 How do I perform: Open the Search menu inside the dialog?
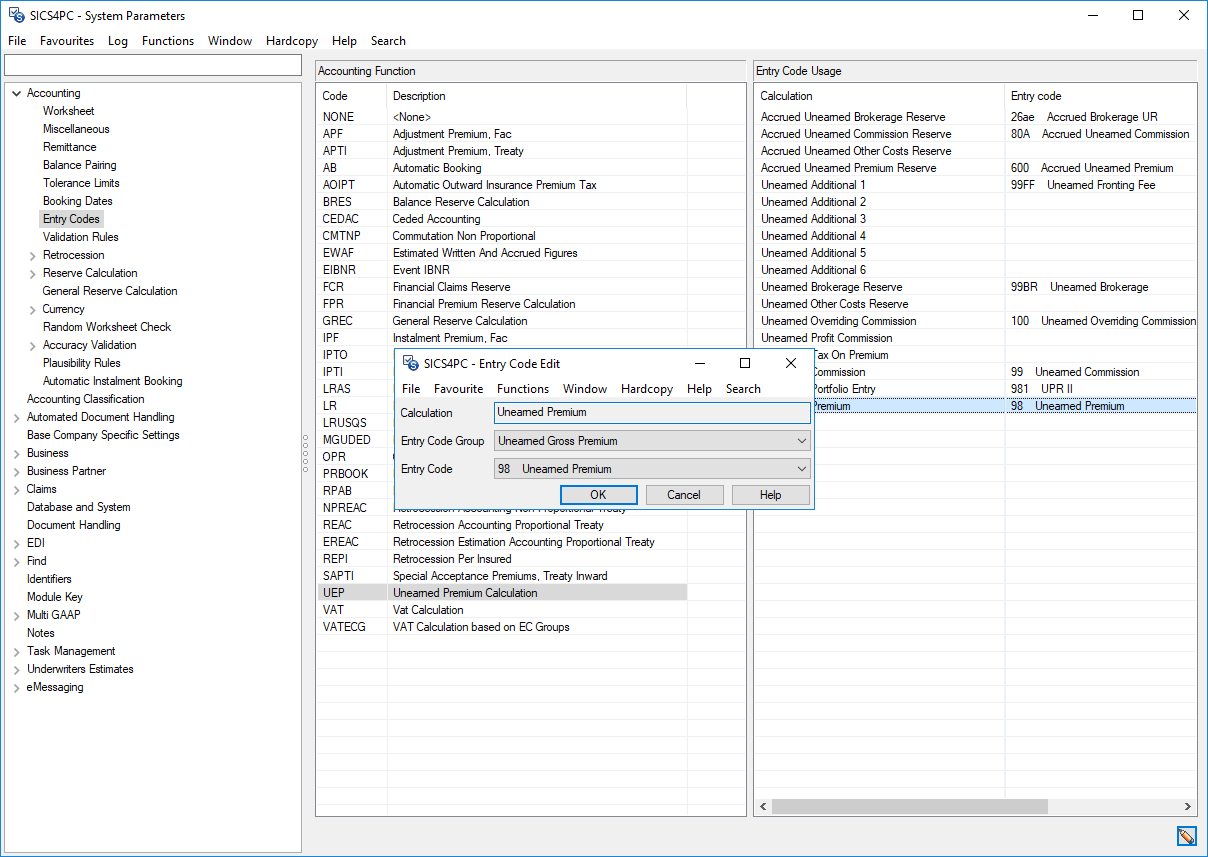click(x=743, y=389)
